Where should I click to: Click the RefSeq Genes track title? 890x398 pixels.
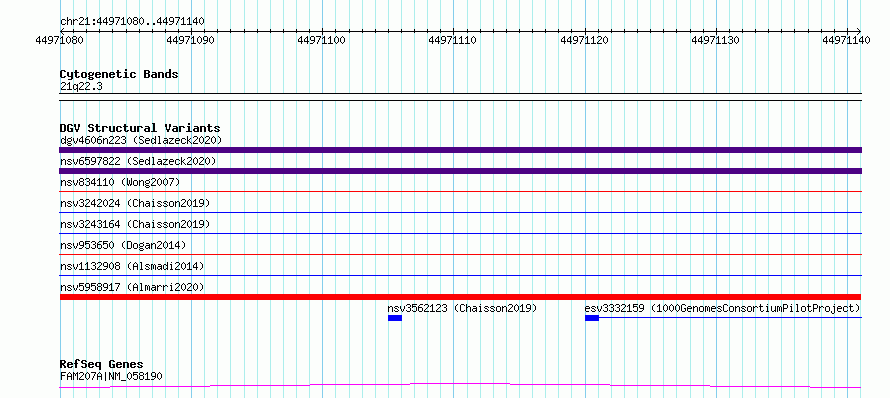click(102, 364)
